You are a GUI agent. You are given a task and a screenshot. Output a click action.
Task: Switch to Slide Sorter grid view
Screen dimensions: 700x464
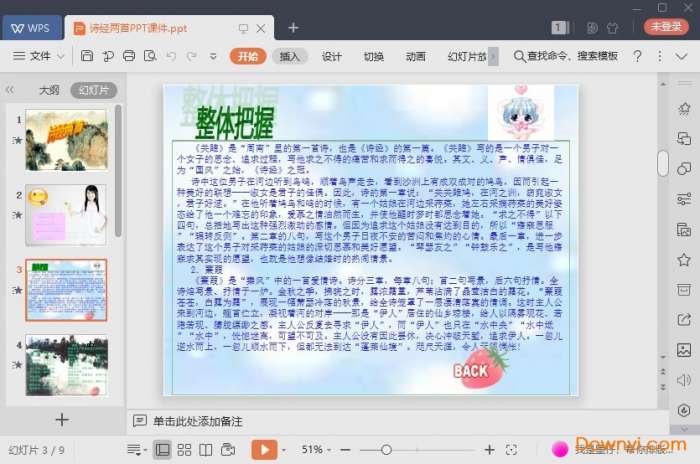pyautogui.click(x=184, y=450)
